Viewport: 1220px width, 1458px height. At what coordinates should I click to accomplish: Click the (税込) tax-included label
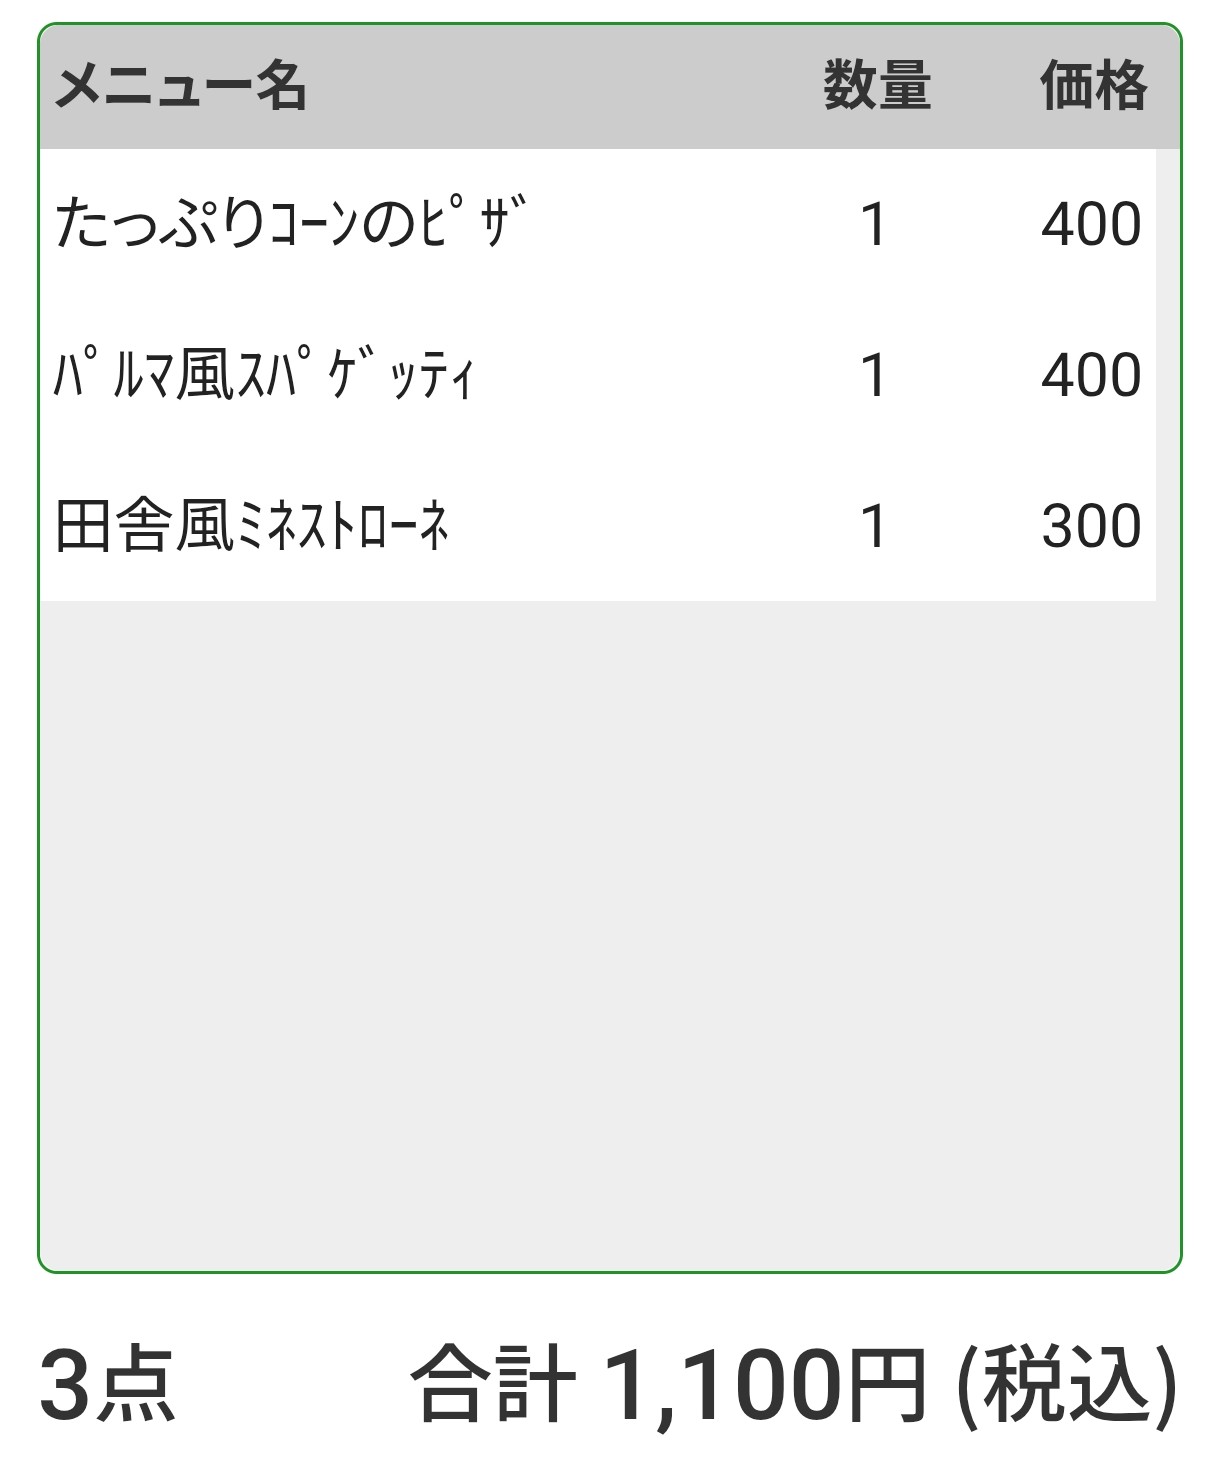coord(1067,1385)
